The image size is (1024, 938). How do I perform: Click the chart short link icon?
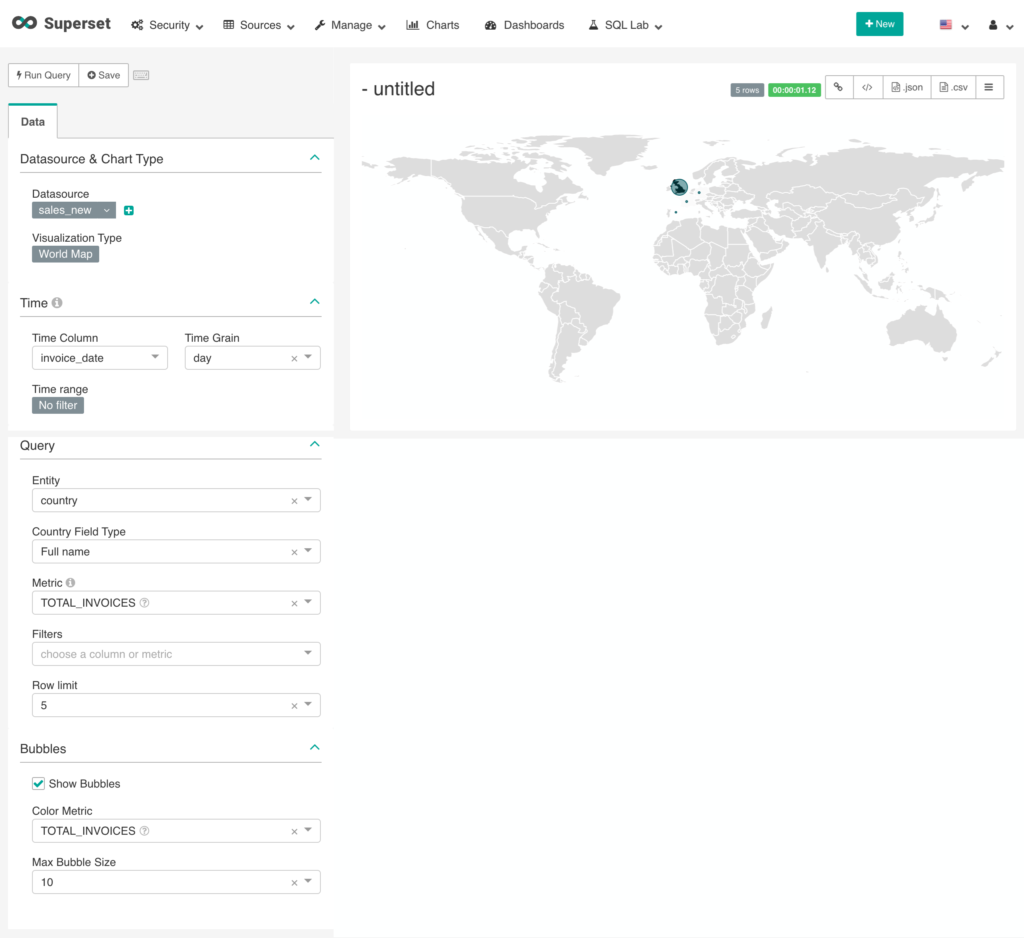(839, 87)
